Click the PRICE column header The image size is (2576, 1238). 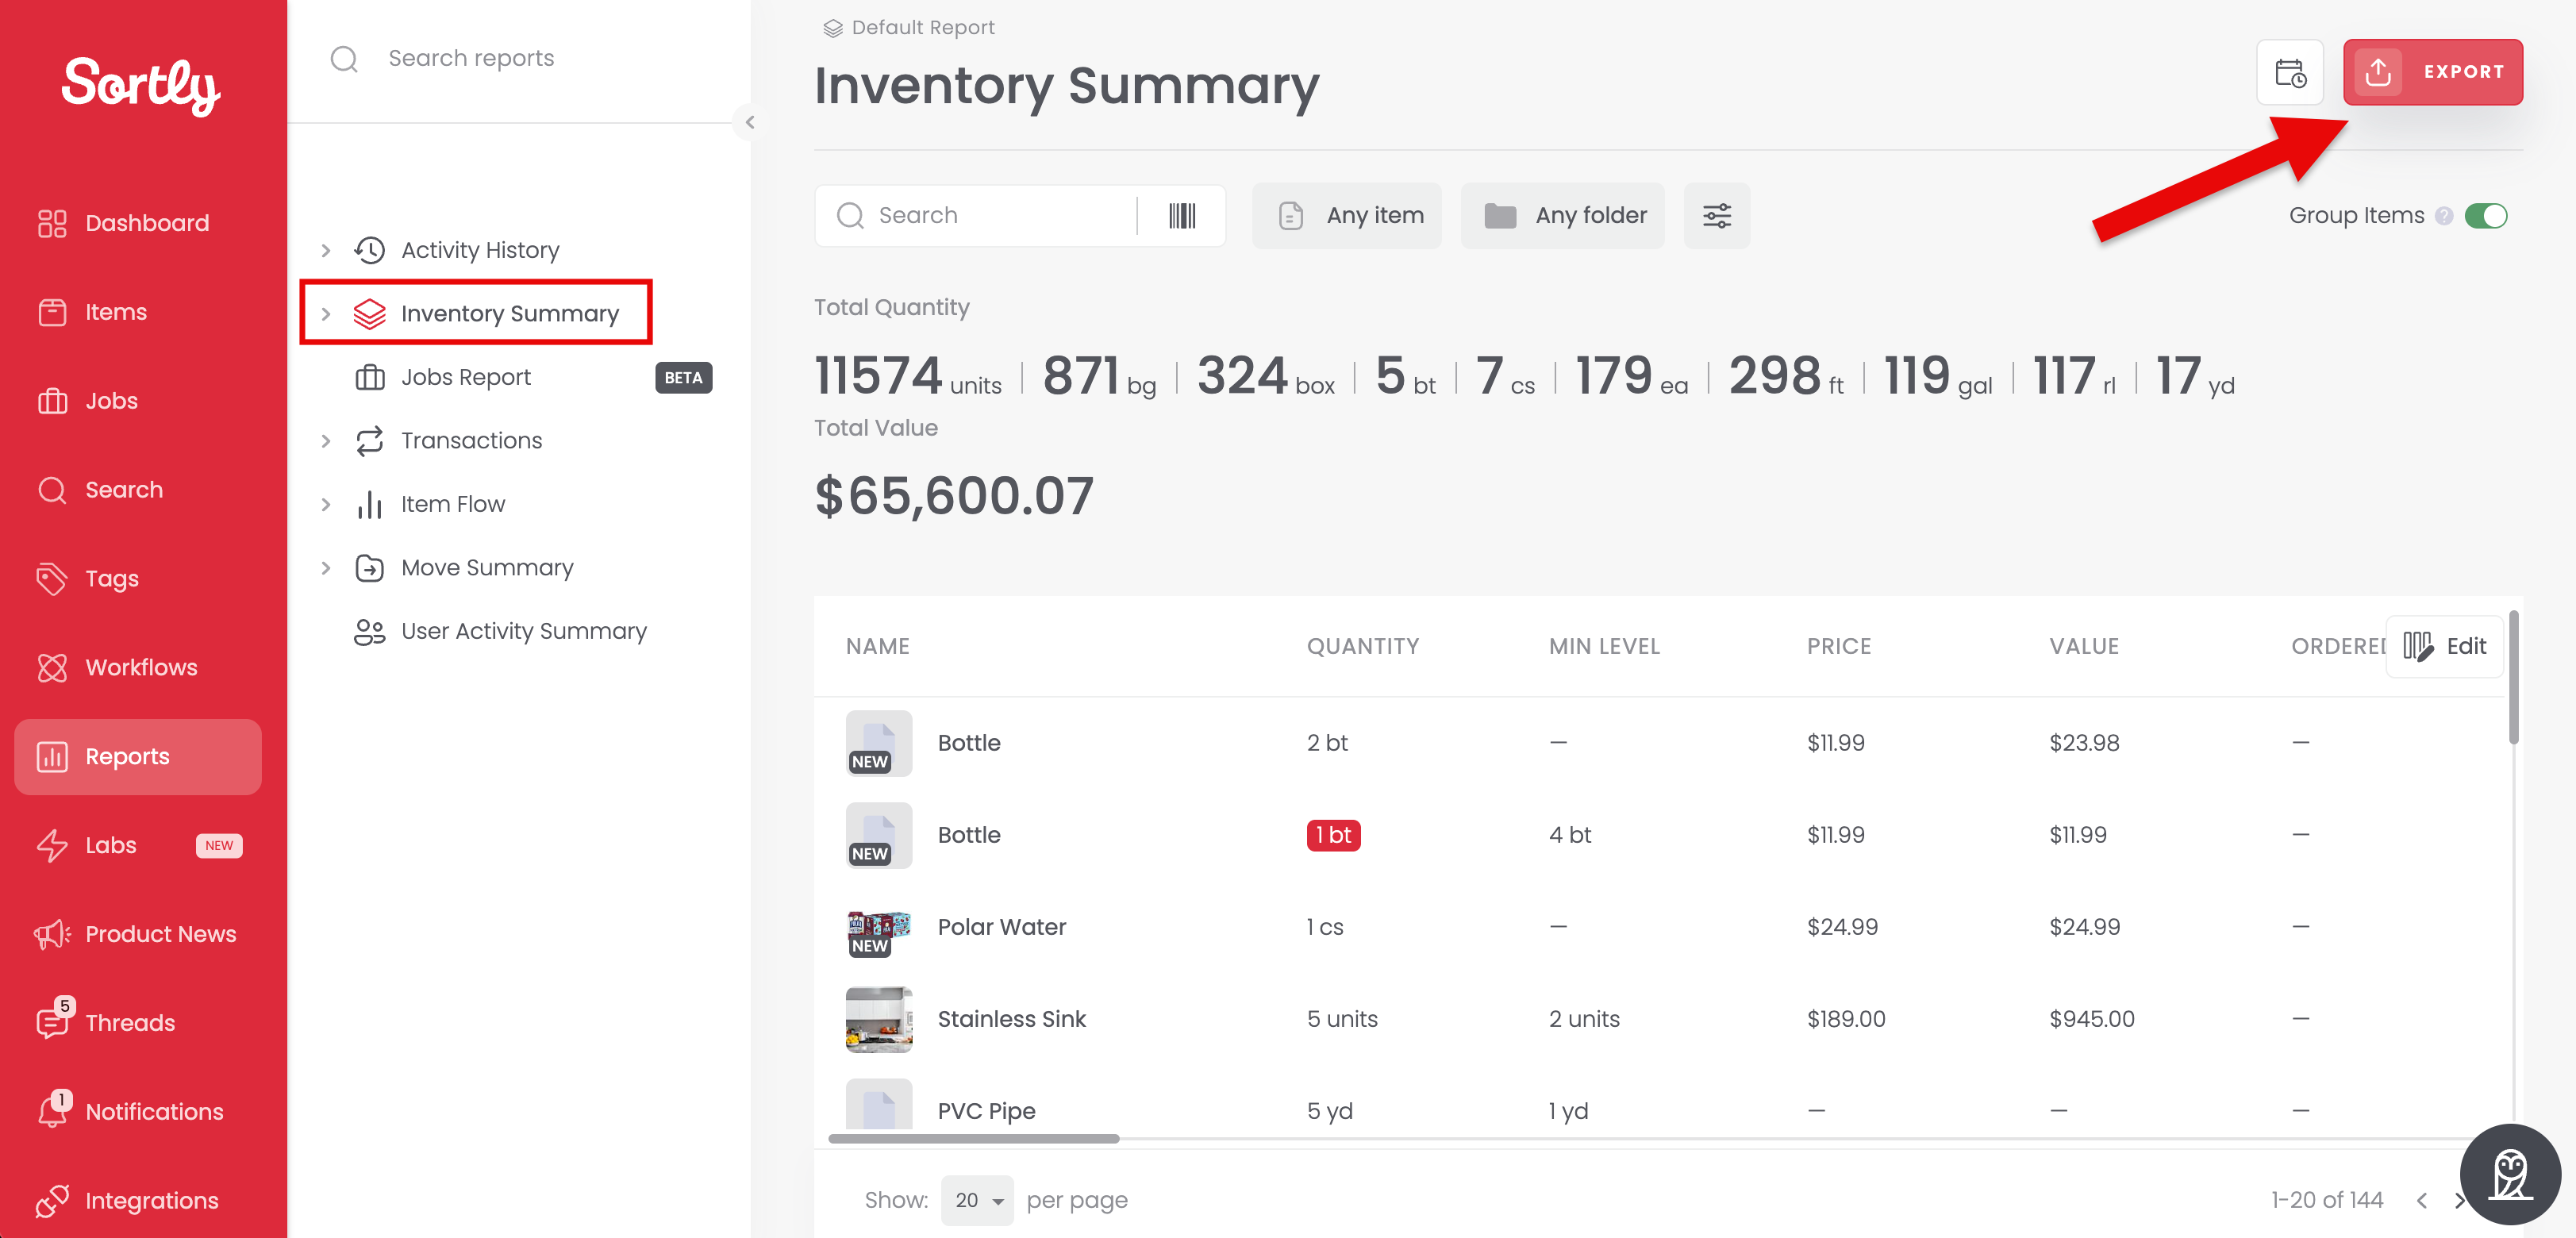[x=1838, y=646]
